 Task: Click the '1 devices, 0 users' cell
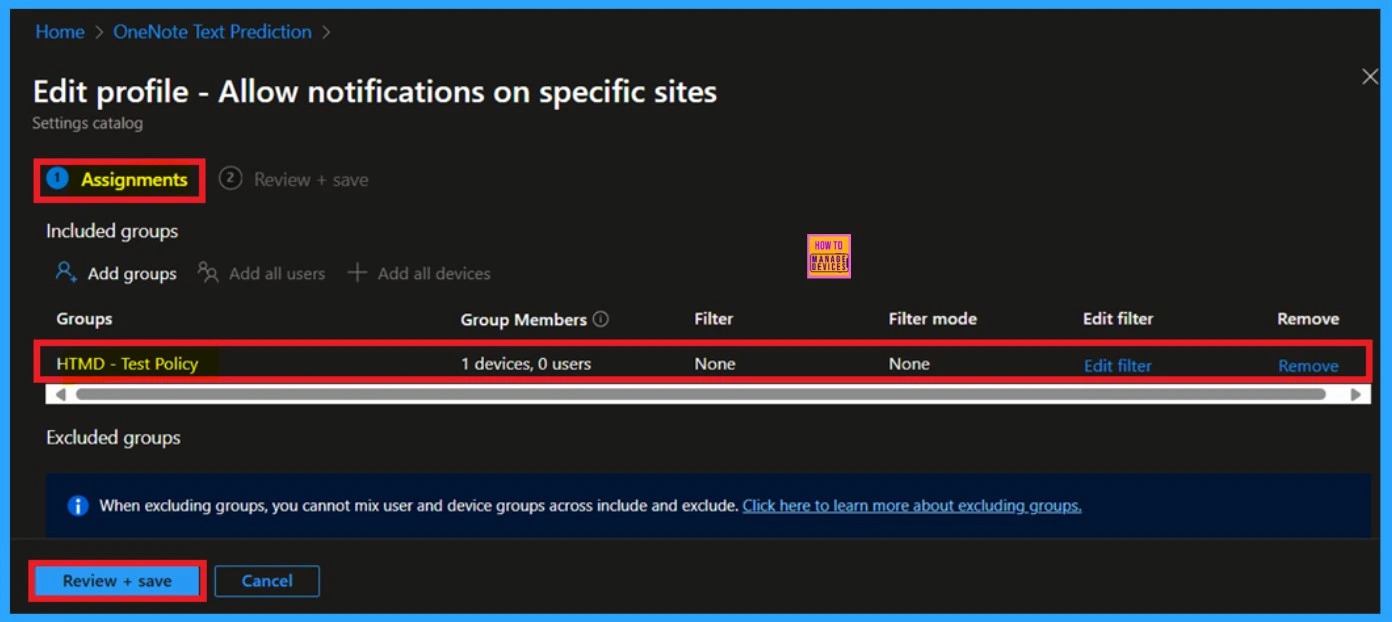coord(526,364)
